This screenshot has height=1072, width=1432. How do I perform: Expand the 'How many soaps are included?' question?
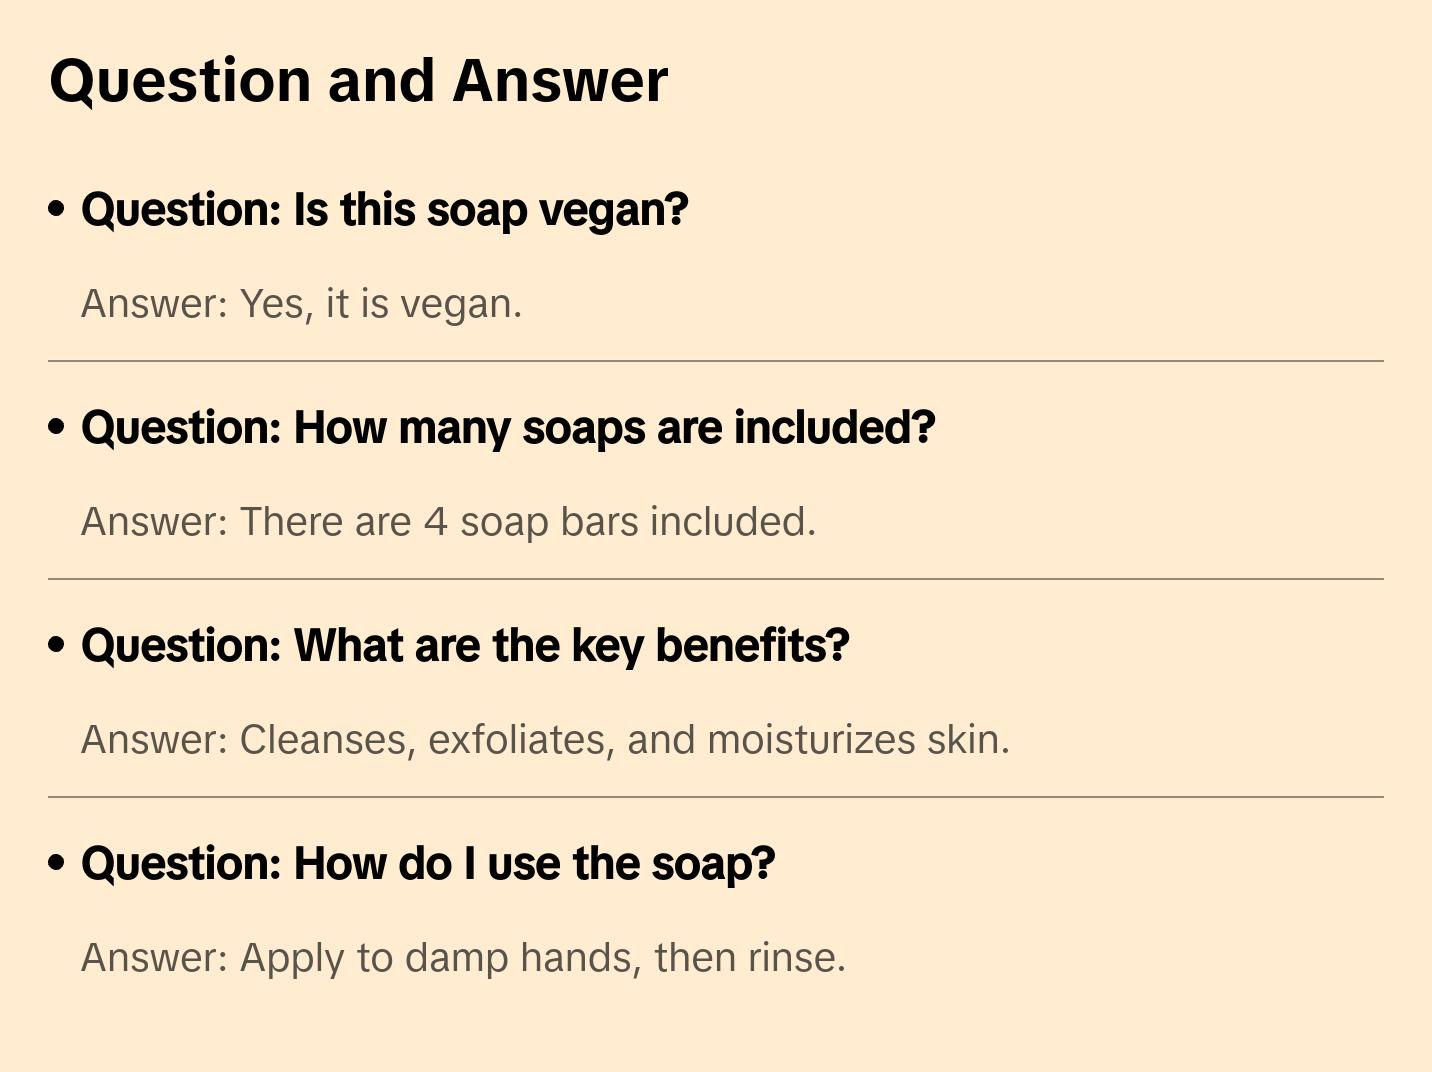[x=508, y=428]
